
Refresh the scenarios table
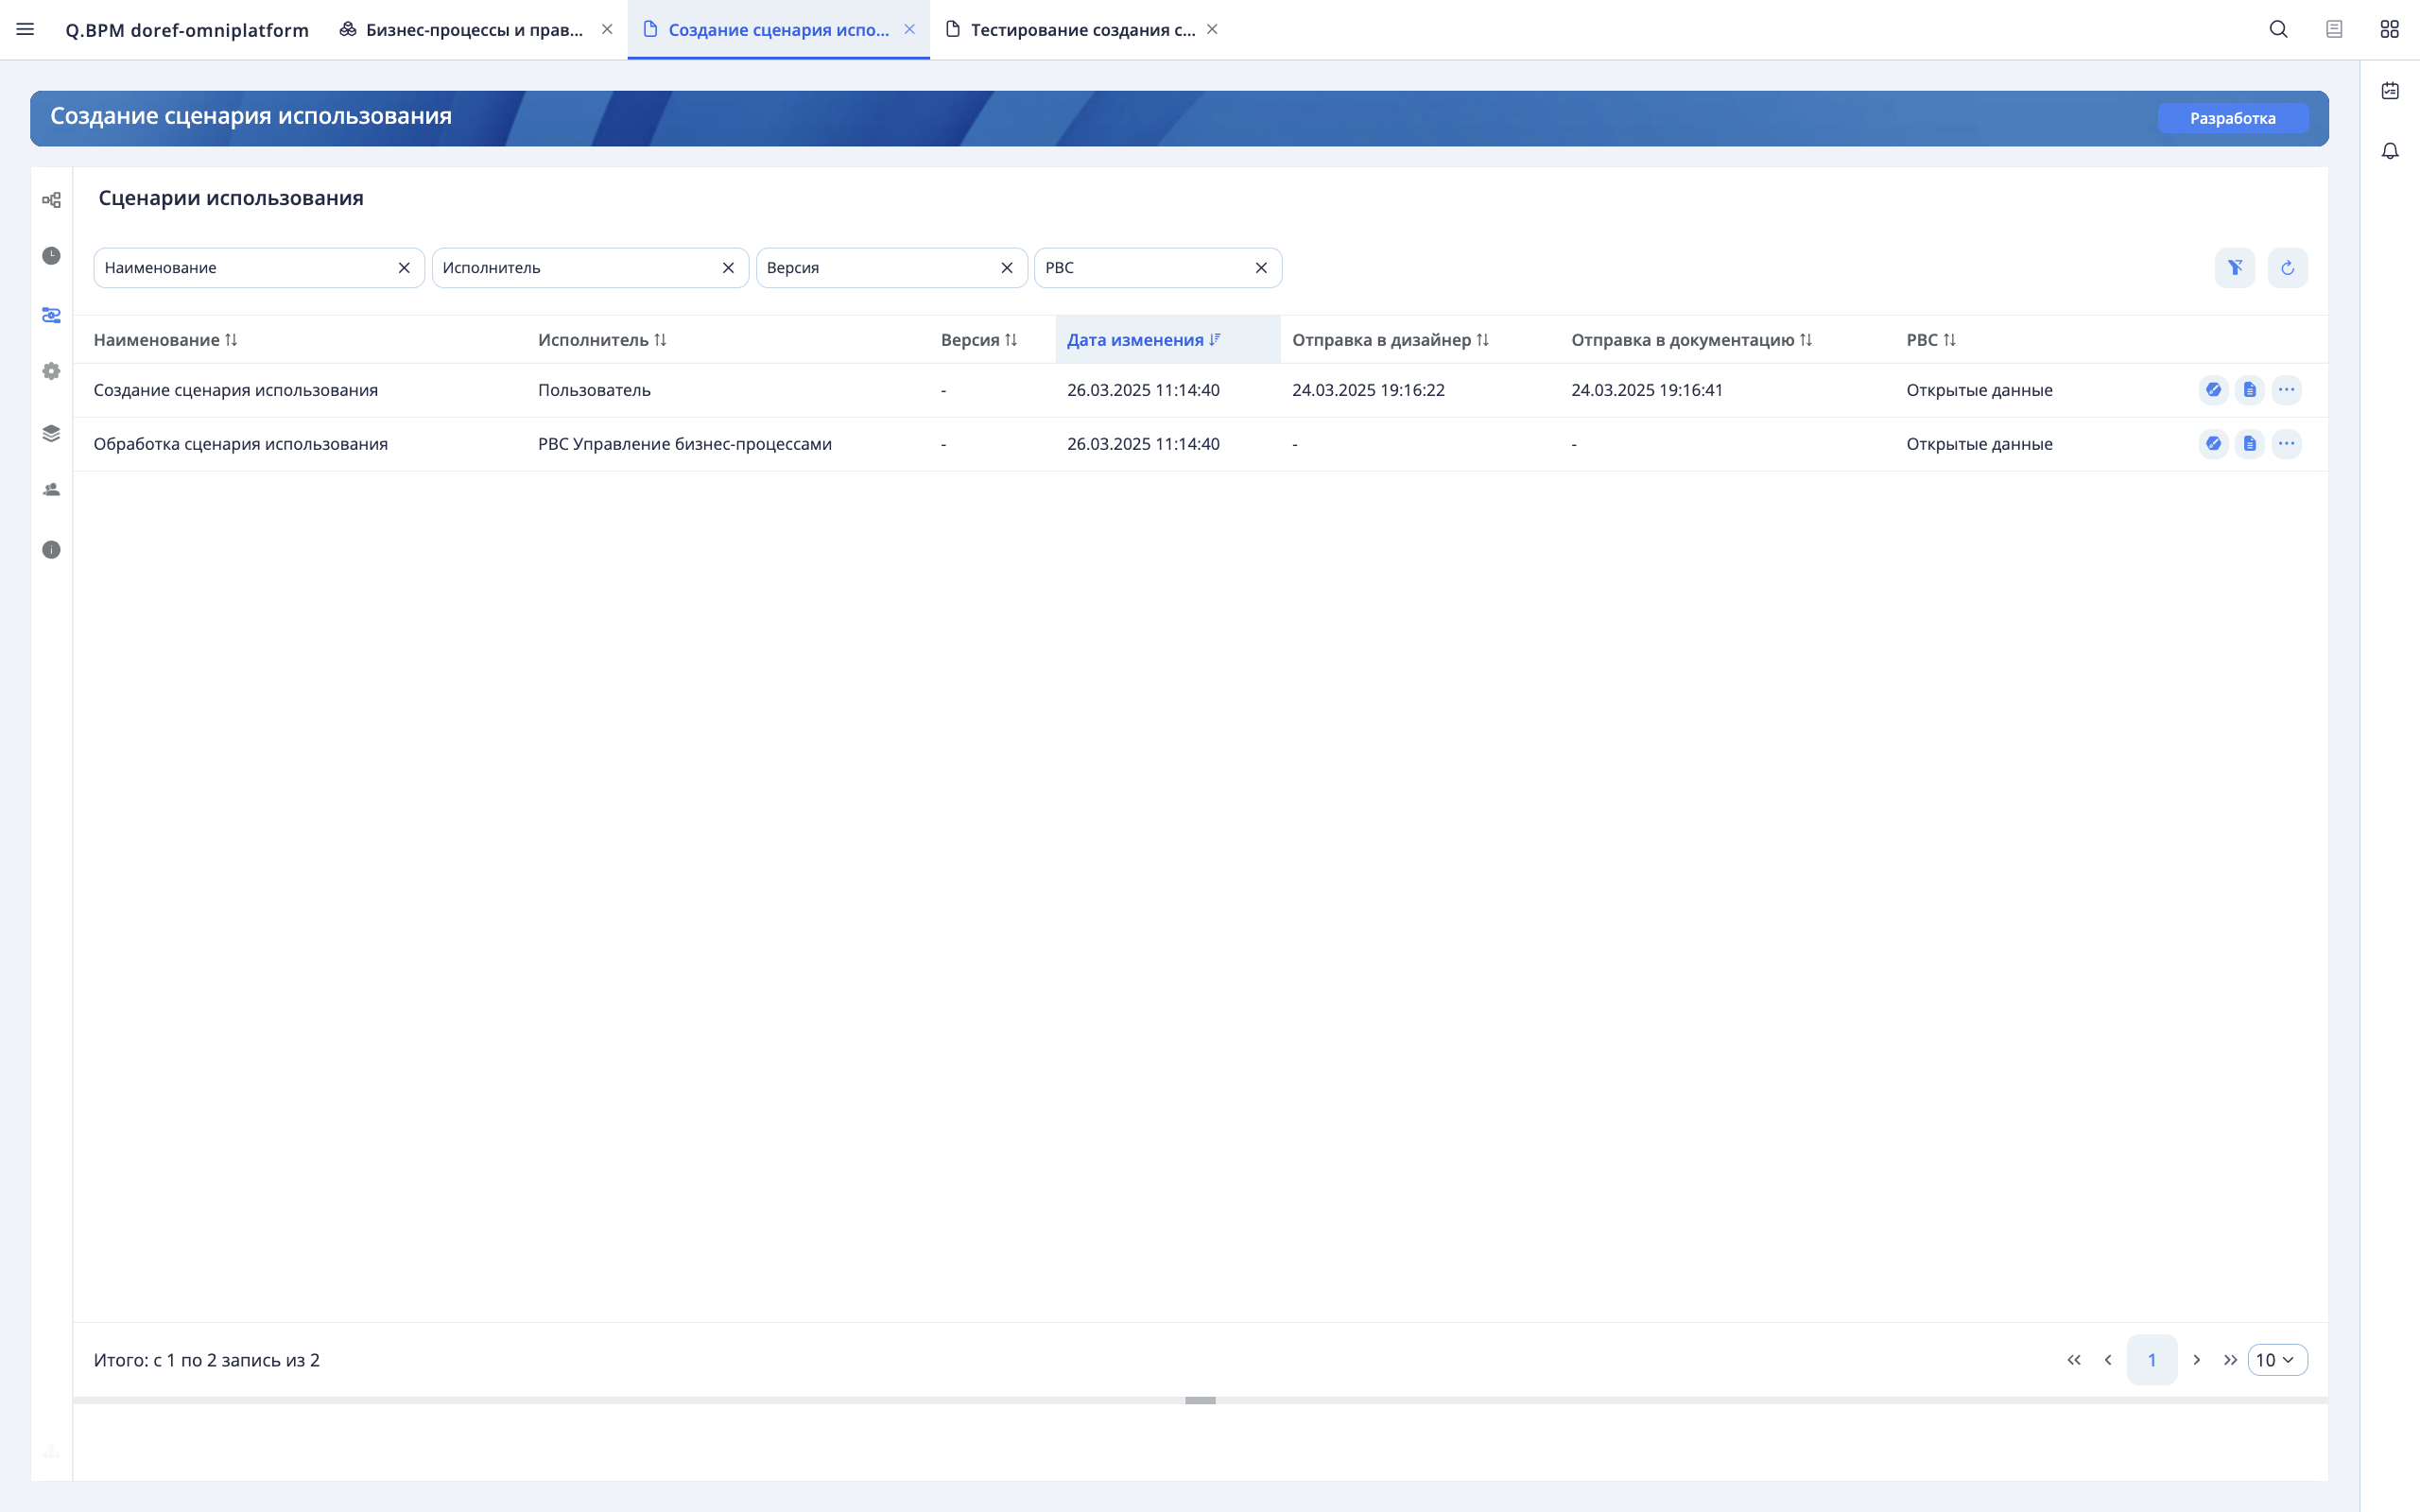pos(2287,268)
